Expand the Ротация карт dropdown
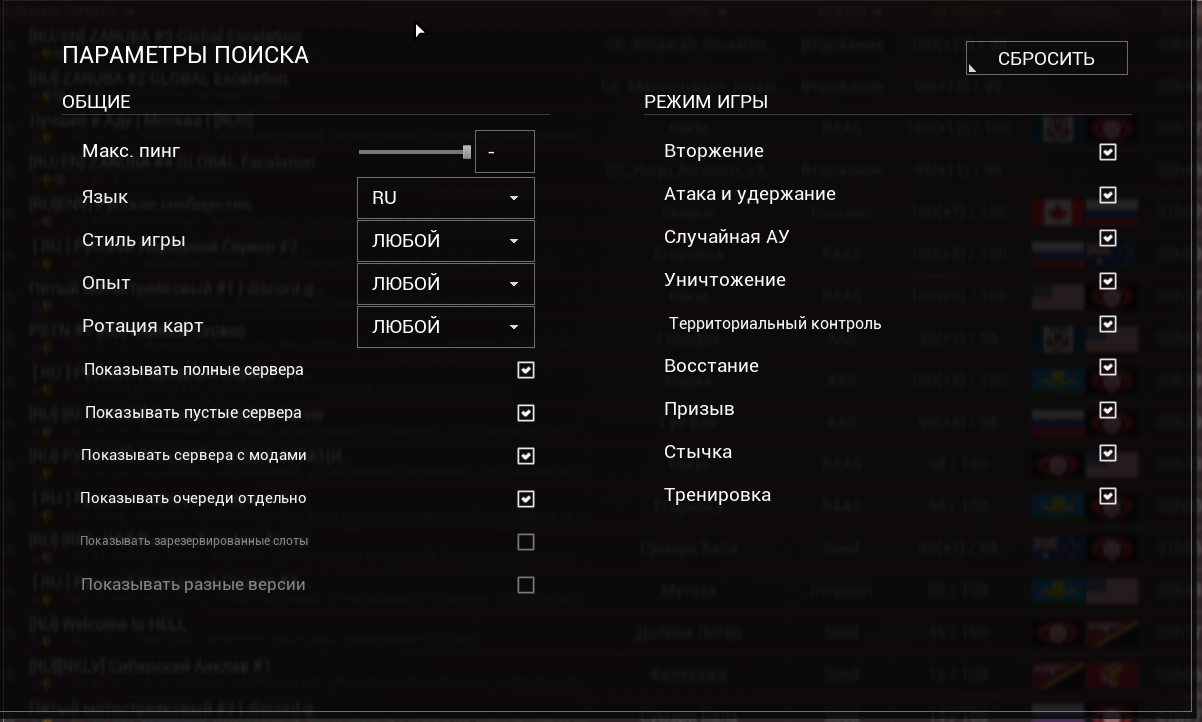Viewport: 1202px width, 722px height. click(446, 327)
